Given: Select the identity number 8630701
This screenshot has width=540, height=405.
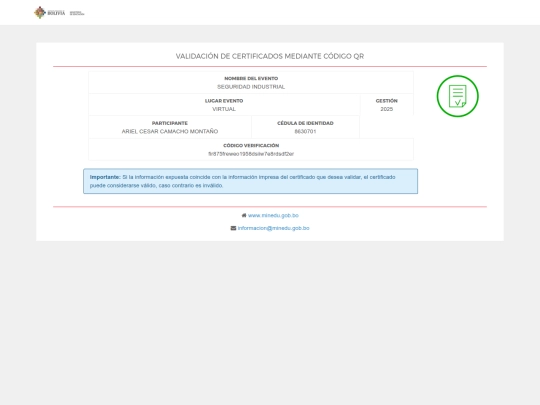Looking at the screenshot, I should point(305,131).
